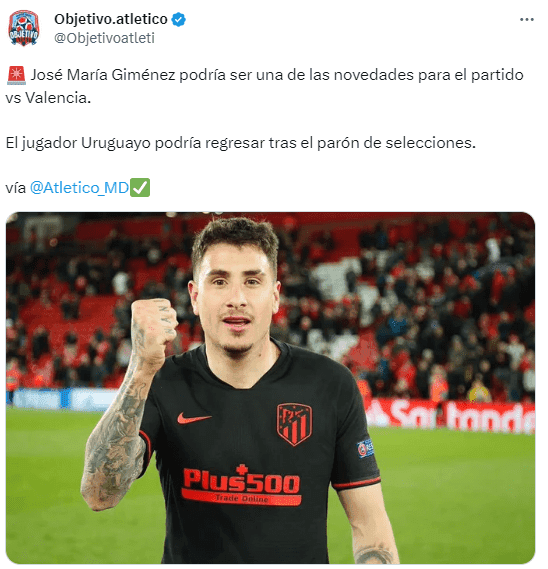548x569 pixels.
Task: Click the UEFA badge on the sleeve
Action: point(365,448)
